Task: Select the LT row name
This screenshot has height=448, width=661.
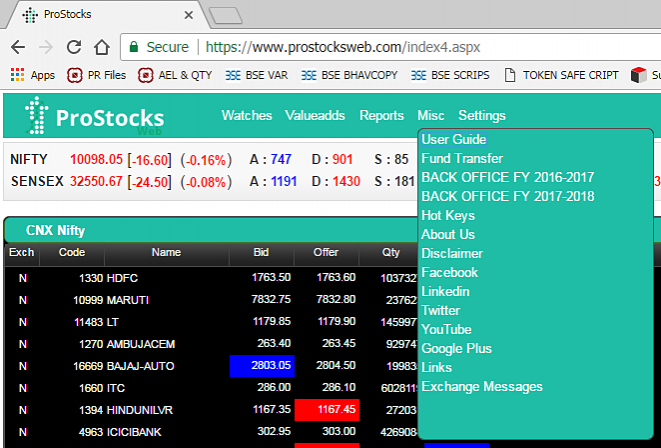Action: [x=113, y=322]
